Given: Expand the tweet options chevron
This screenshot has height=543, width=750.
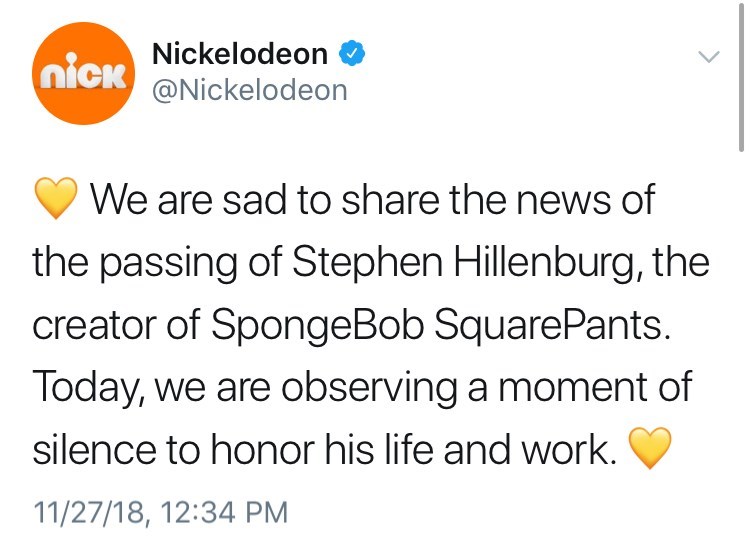Looking at the screenshot, I should [x=707, y=58].
